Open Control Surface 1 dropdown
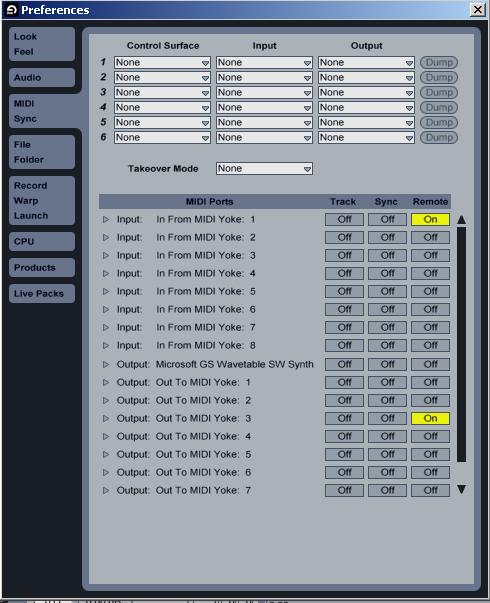Image resolution: width=490 pixels, height=603 pixels. click(x=162, y=63)
